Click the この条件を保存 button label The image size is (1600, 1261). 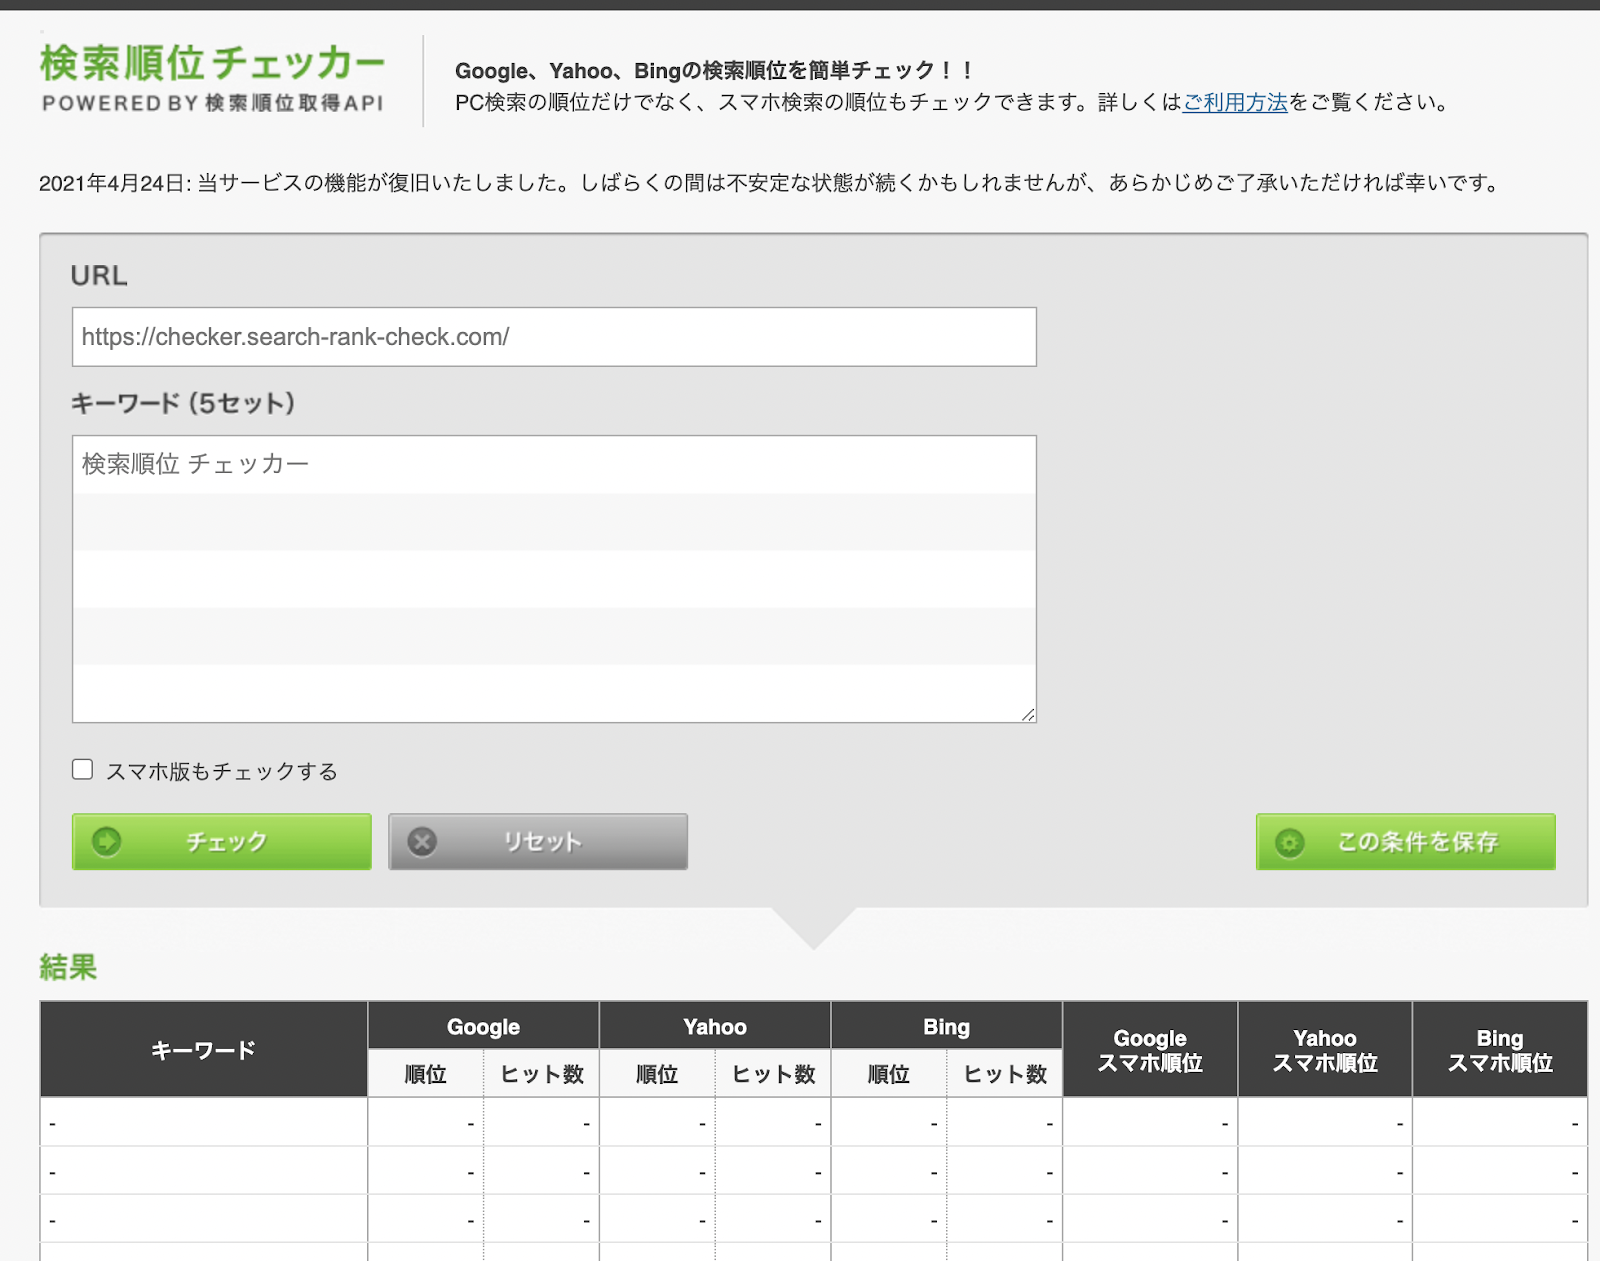1418,842
